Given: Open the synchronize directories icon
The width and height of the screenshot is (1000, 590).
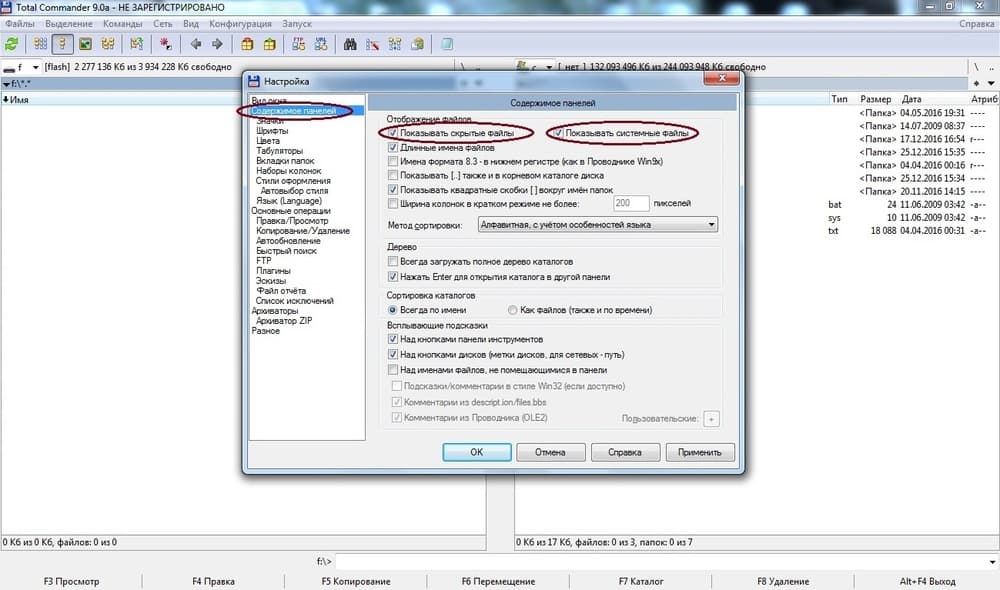Looking at the screenshot, I should (395, 44).
